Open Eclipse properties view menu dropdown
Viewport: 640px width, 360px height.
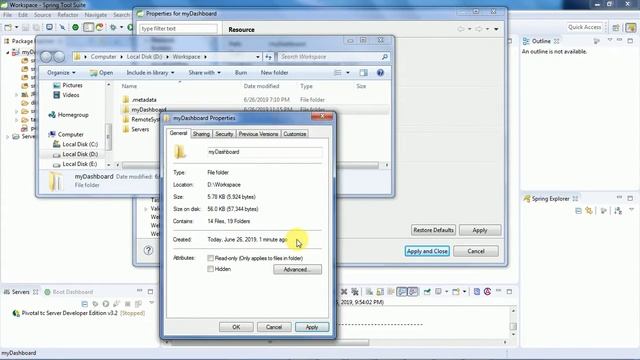496,29
